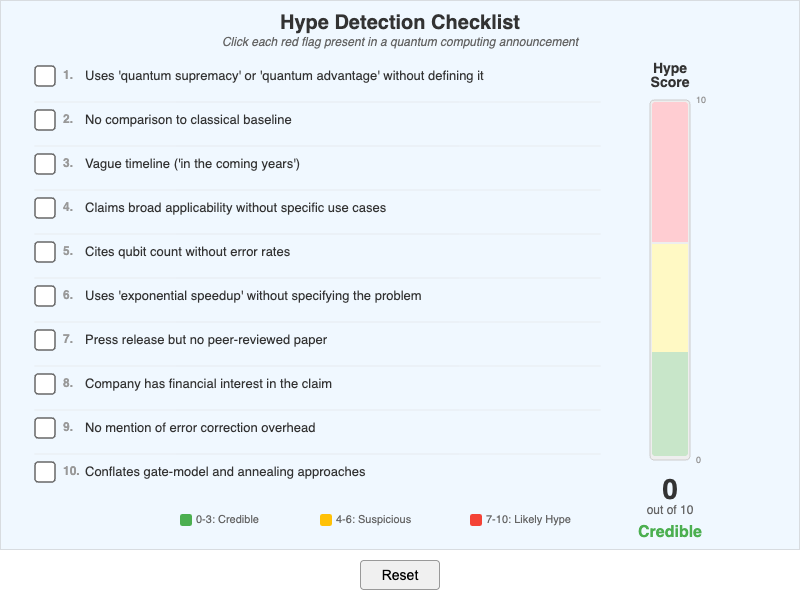Mark the 'Vague timeline' red flag
The height and width of the screenshot is (602, 800).
point(44,164)
